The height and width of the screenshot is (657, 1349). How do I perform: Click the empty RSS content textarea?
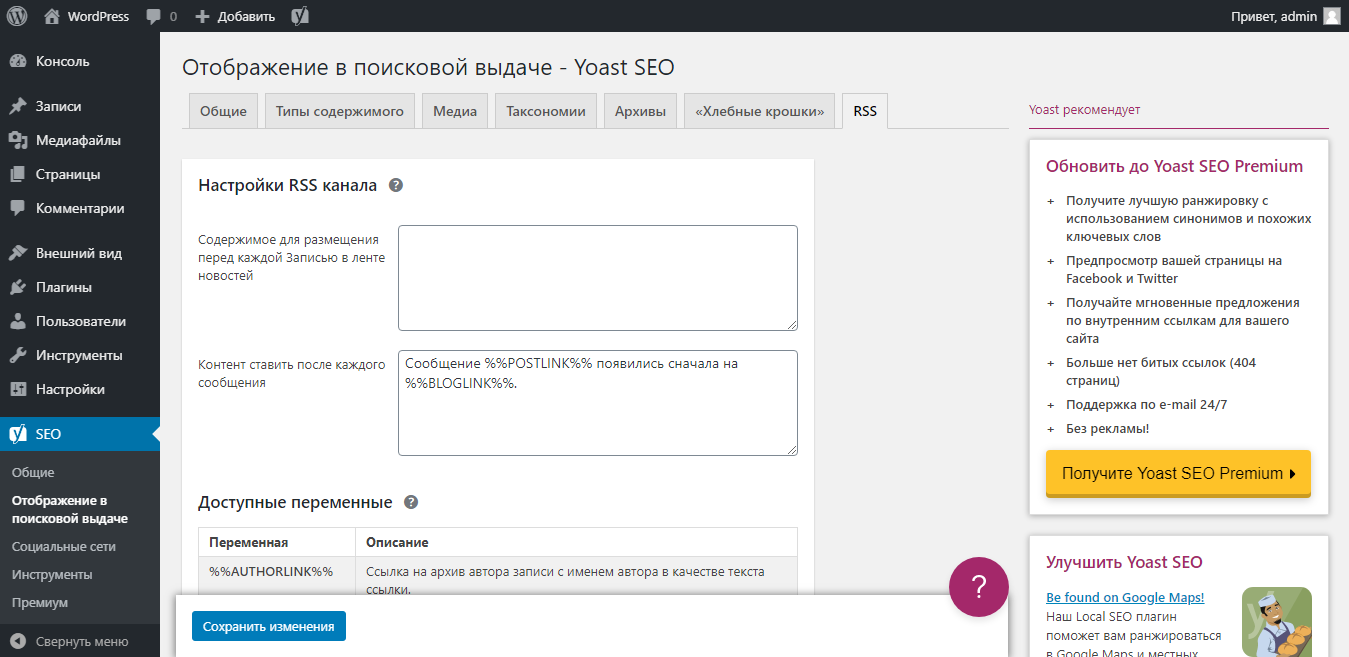pos(597,277)
